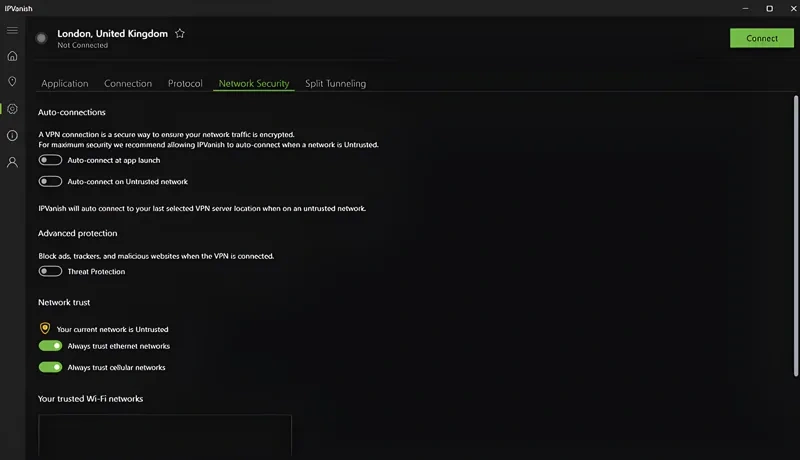This screenshot has height=460, width=800.
Task: Turn on Threat Protection toggle
Action: [x=50, y=271]
